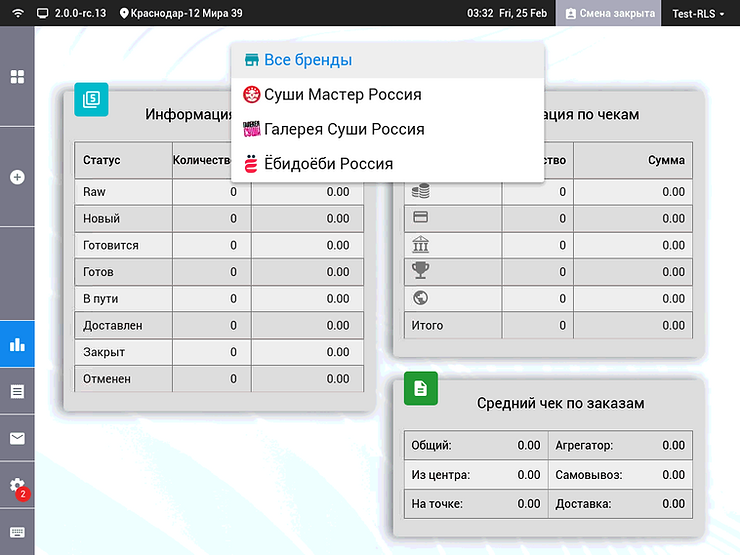Click the Доставлен status row
Image resolution: width=740 pixels, height=555 pixels.
click(x=219, y=325)
